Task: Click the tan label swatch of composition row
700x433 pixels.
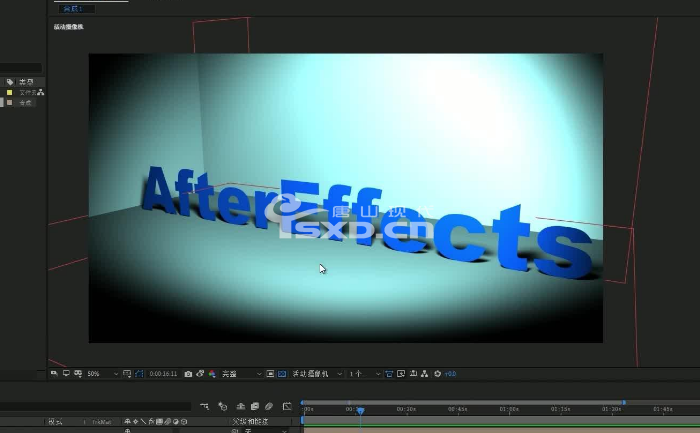Action: tap(9, 103)
